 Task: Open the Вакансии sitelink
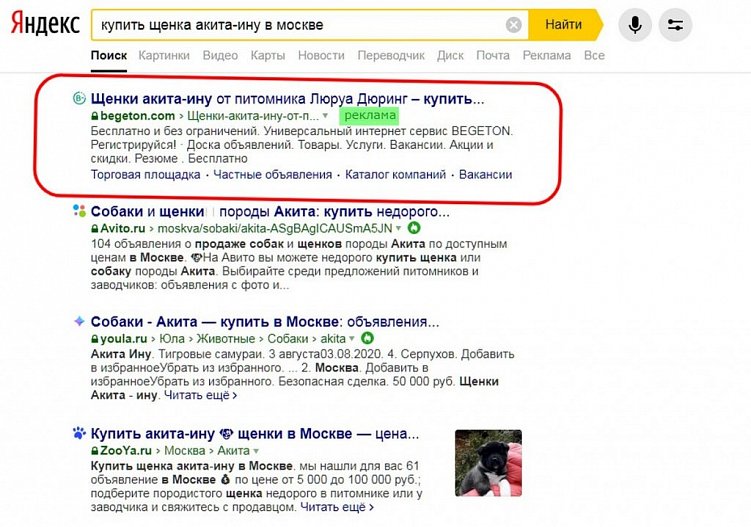tap(485, 174)
